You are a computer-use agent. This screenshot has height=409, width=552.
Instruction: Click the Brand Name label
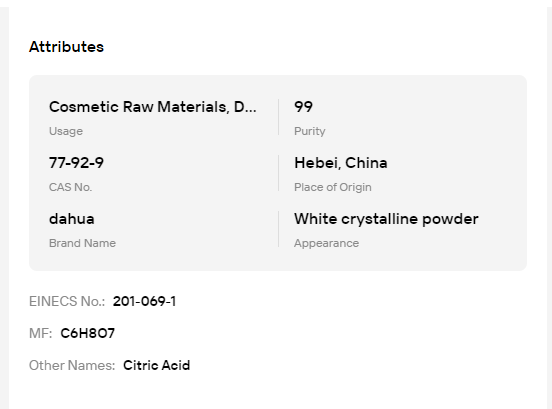[x=82, y=243]
